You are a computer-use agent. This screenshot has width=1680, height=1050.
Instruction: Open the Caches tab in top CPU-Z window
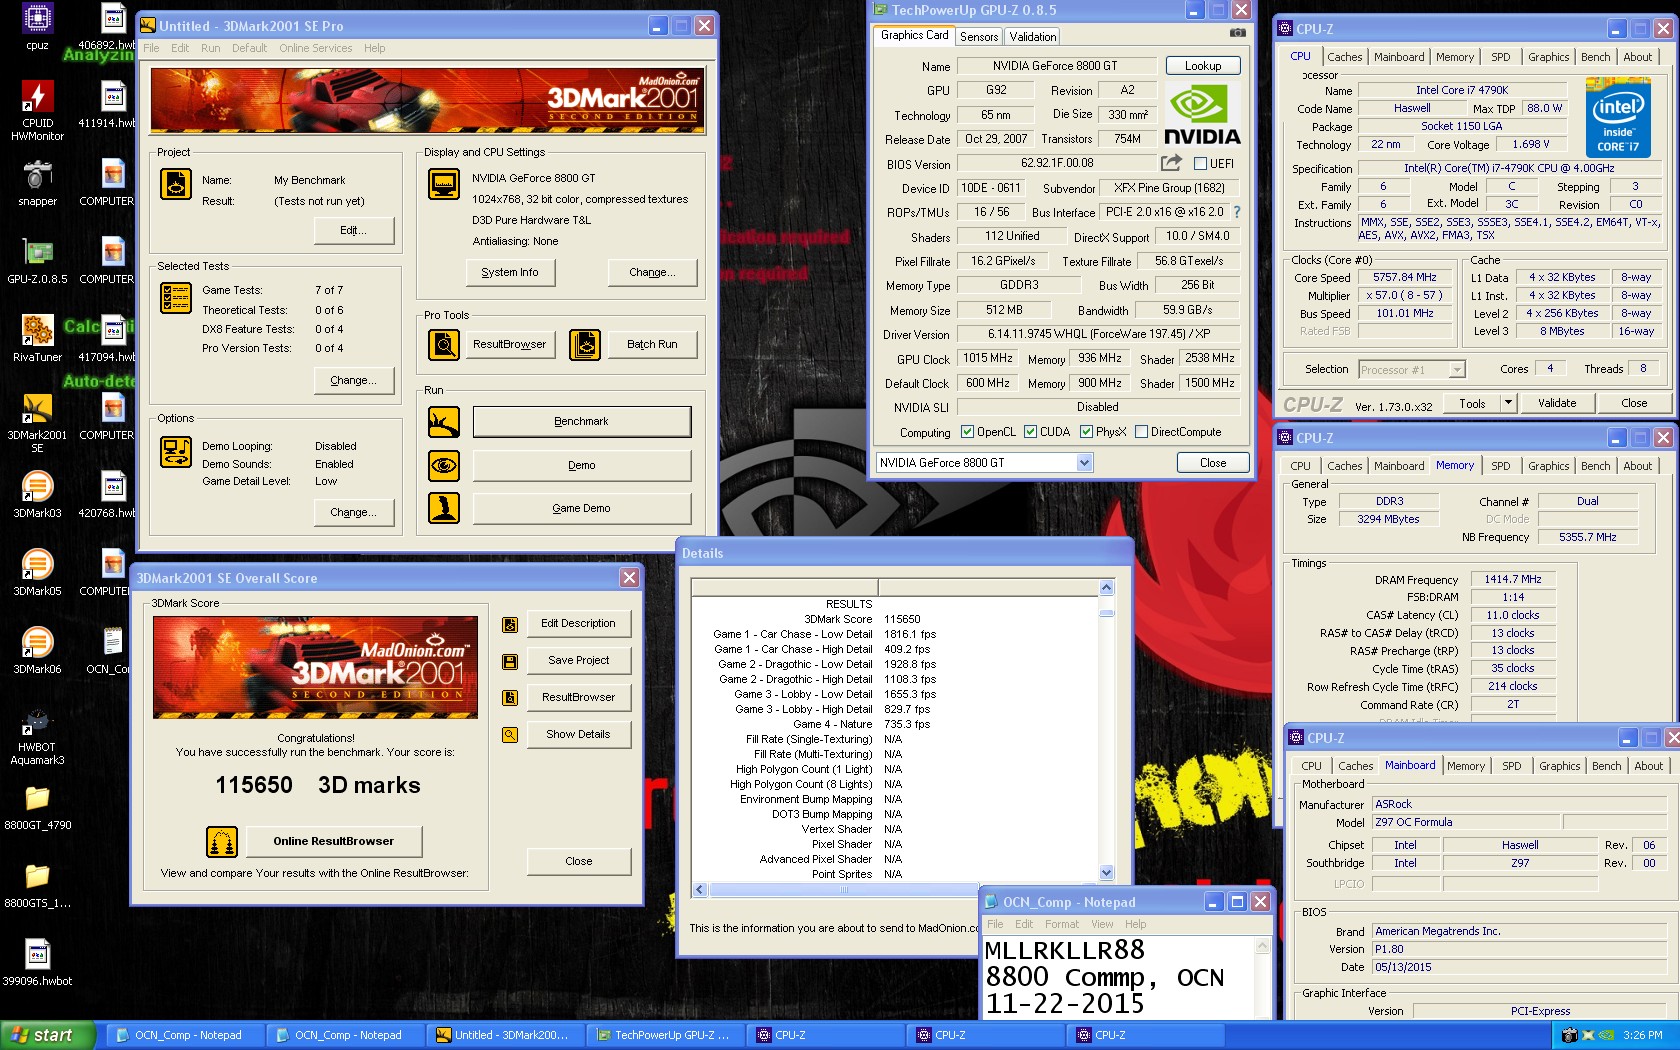(1344, 57)
